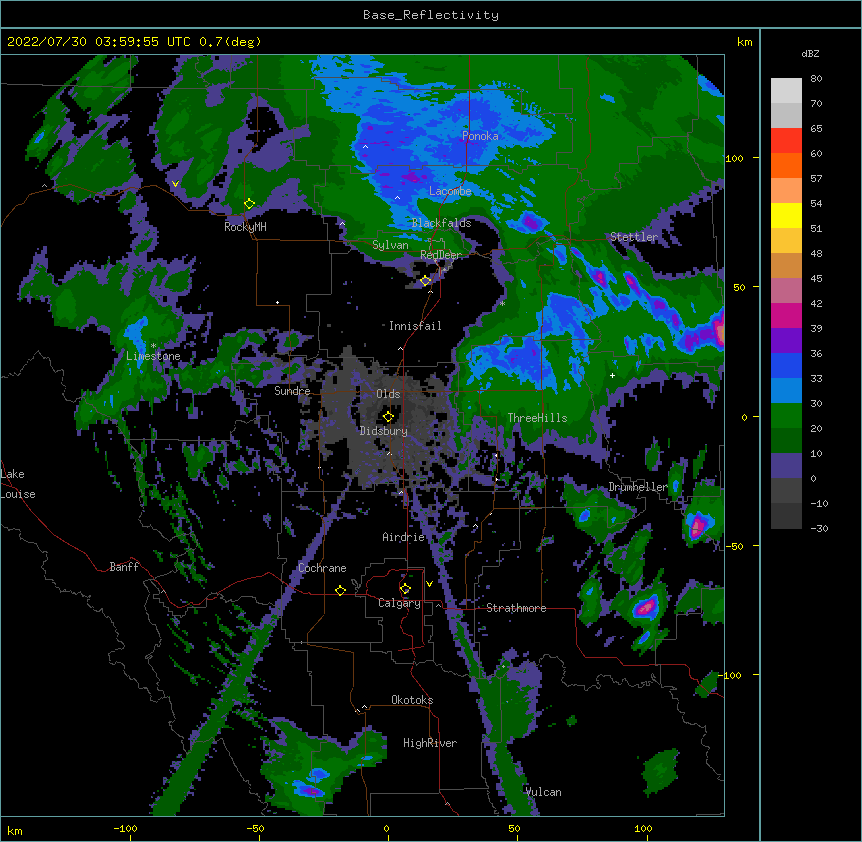The height and width of the screenshot is (842, 862).
Task: Click the Cochrane label
Action: [x=322, y=568]
